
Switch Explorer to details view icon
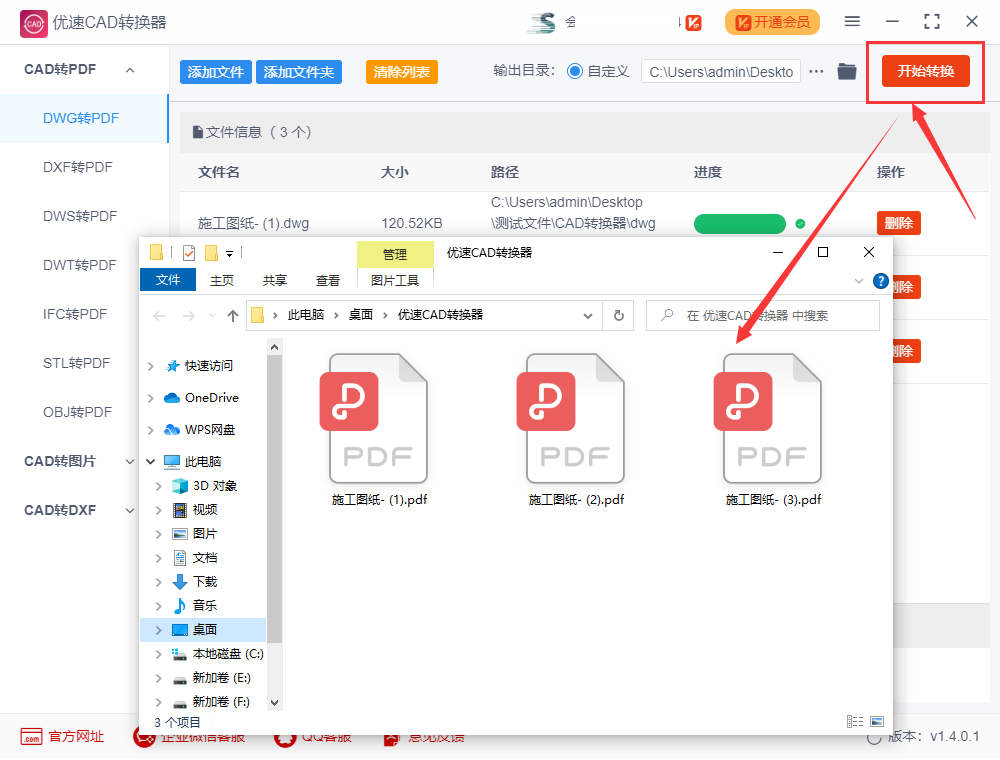click(x=855, y=722)
